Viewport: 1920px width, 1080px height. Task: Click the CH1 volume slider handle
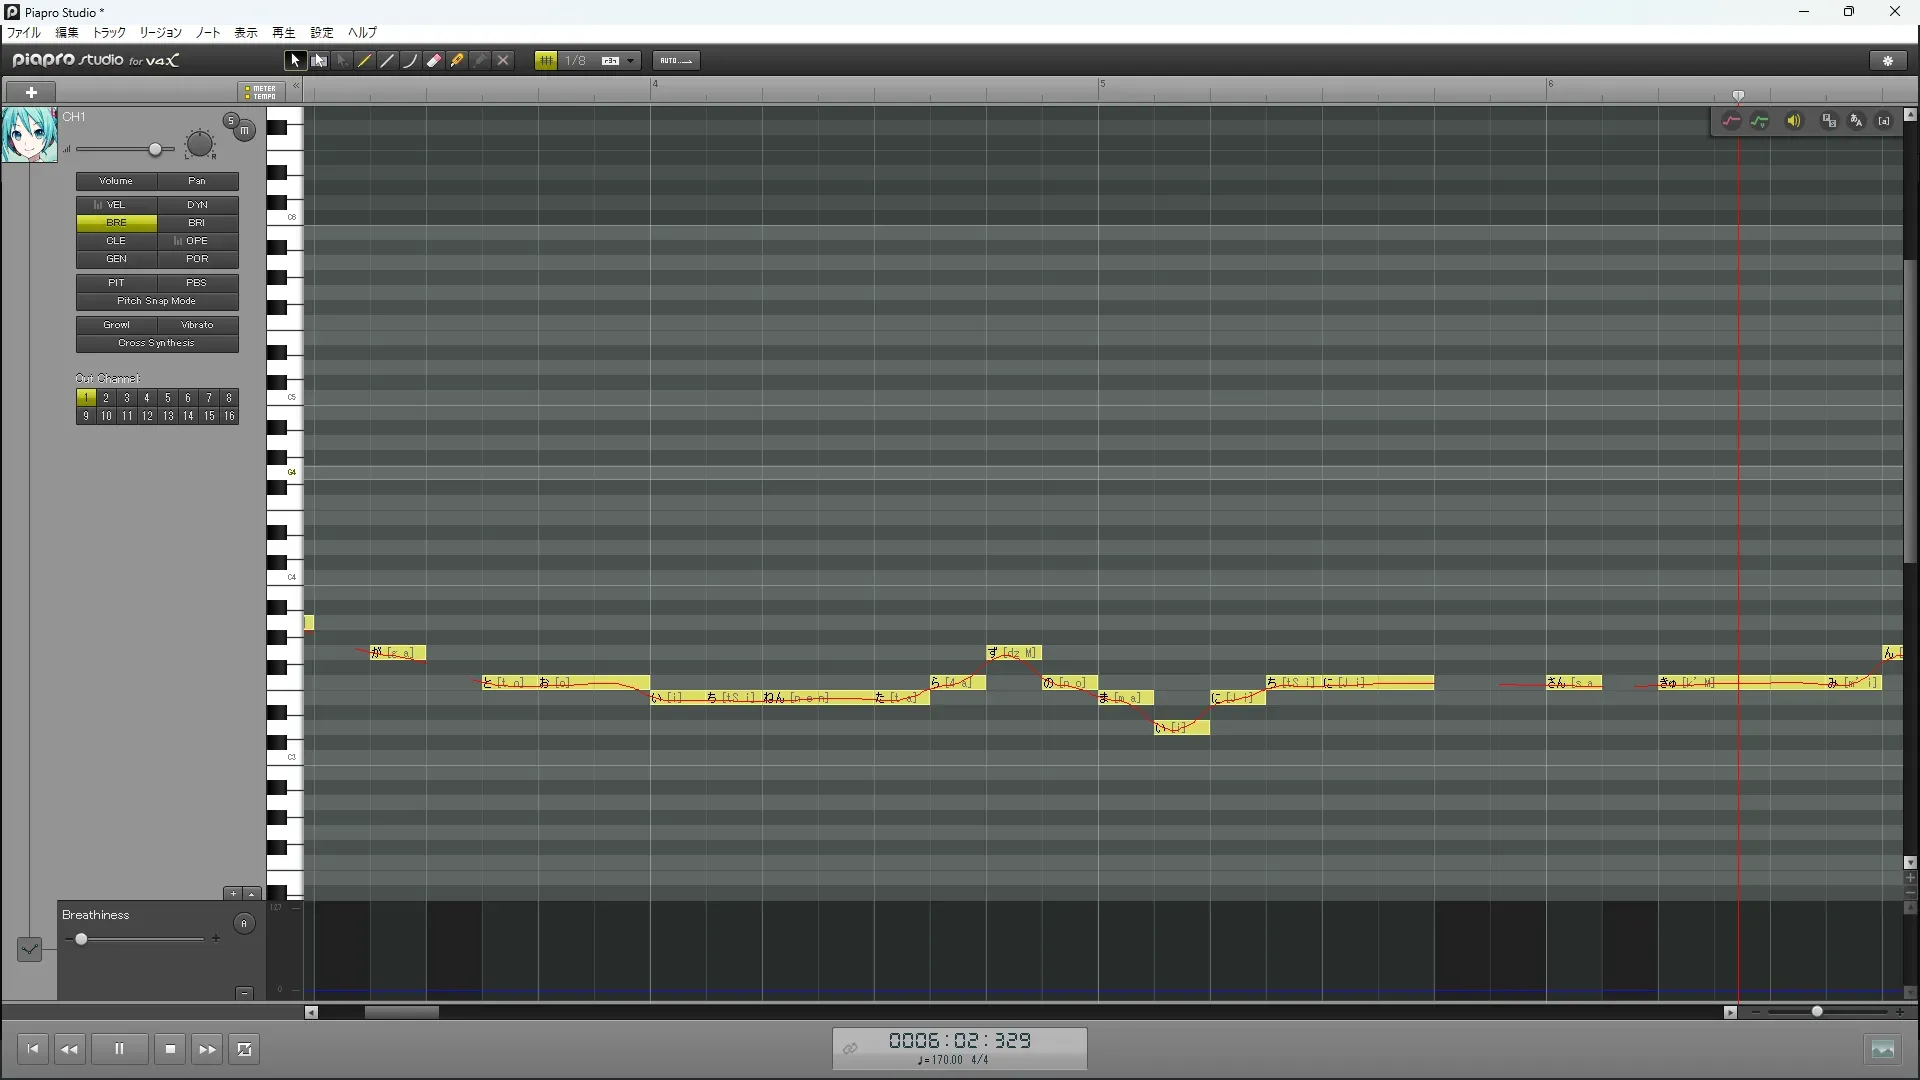pyautogui.click(x=155, y=150)
